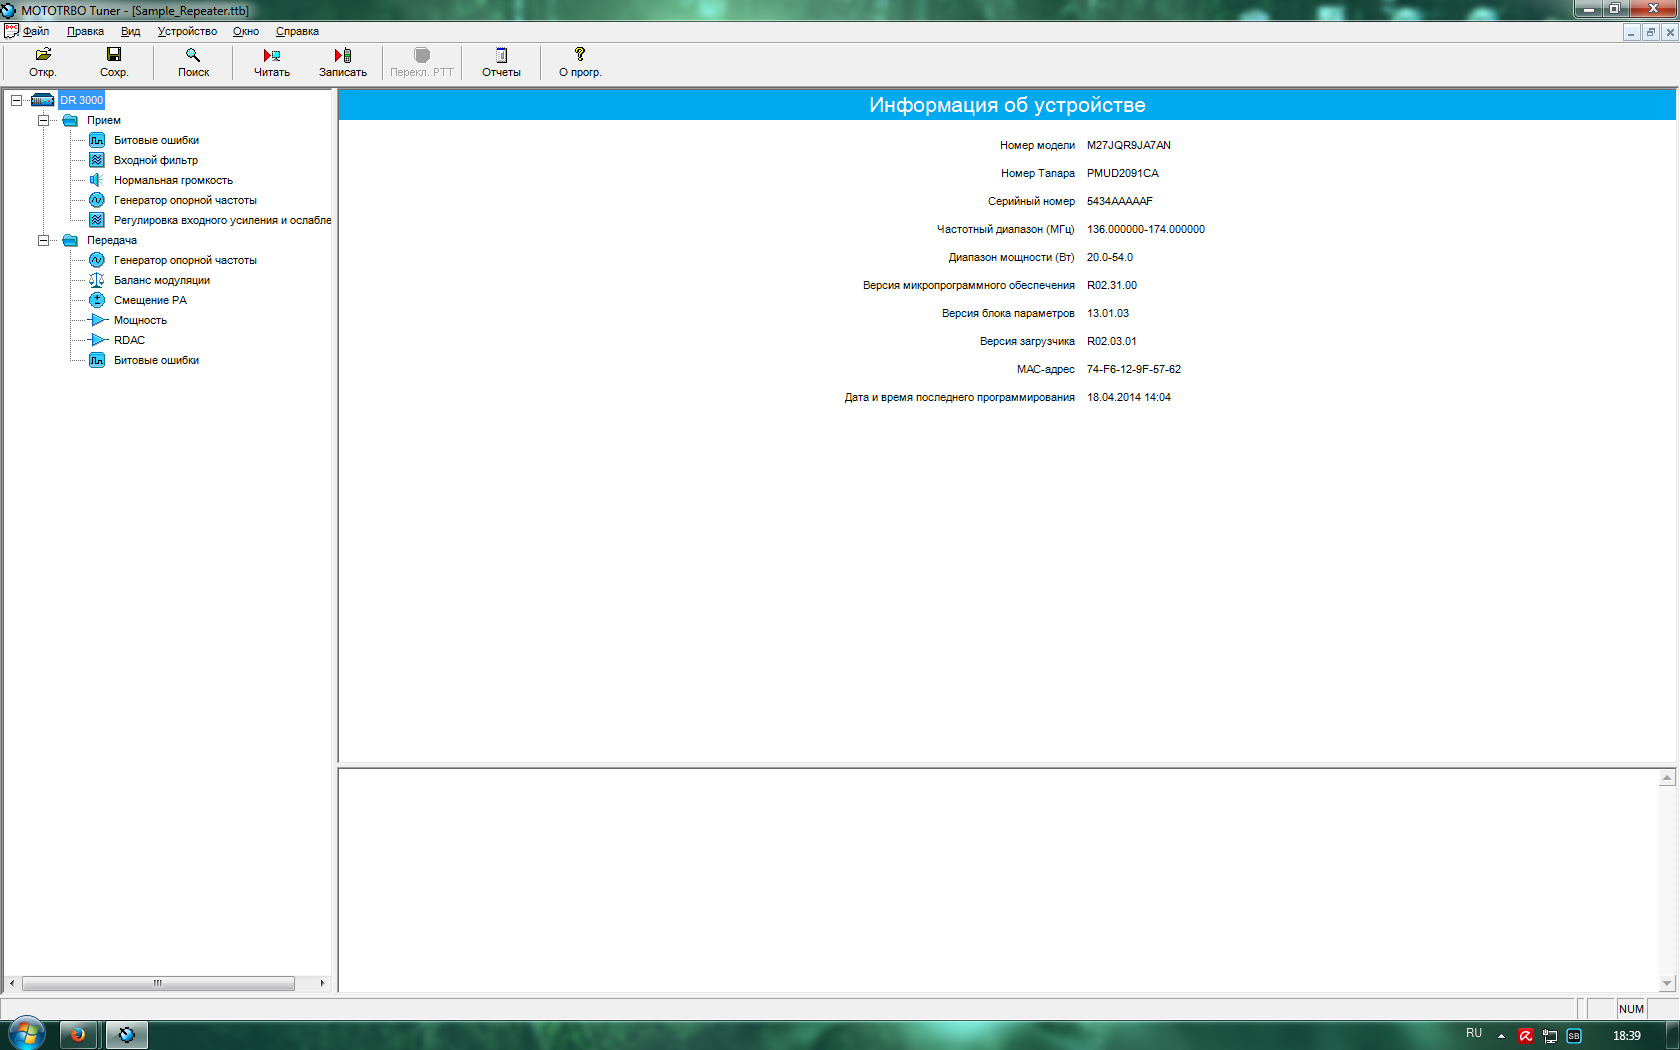Select Мощность tree item
Viewport: 1680px width, 1050px height.
(x=140, y=320)
